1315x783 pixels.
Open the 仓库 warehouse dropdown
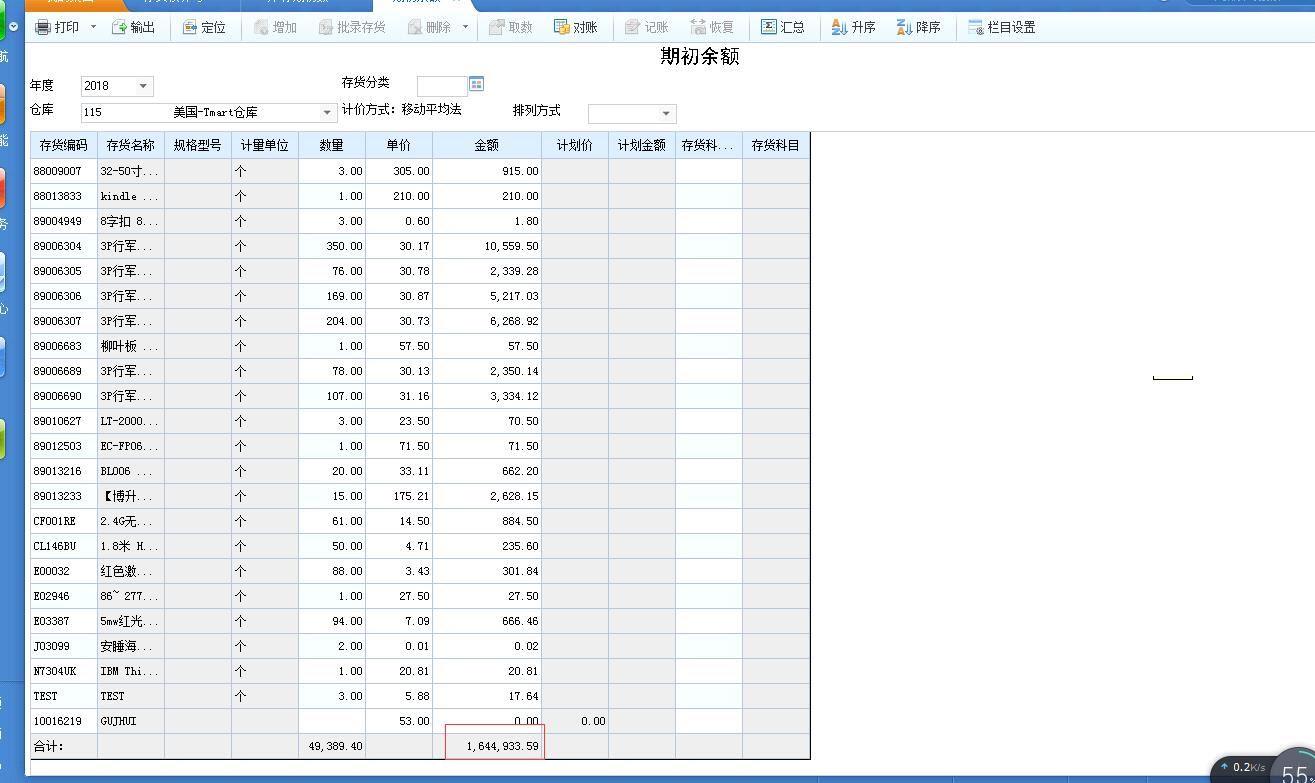[x=326, y=112]
